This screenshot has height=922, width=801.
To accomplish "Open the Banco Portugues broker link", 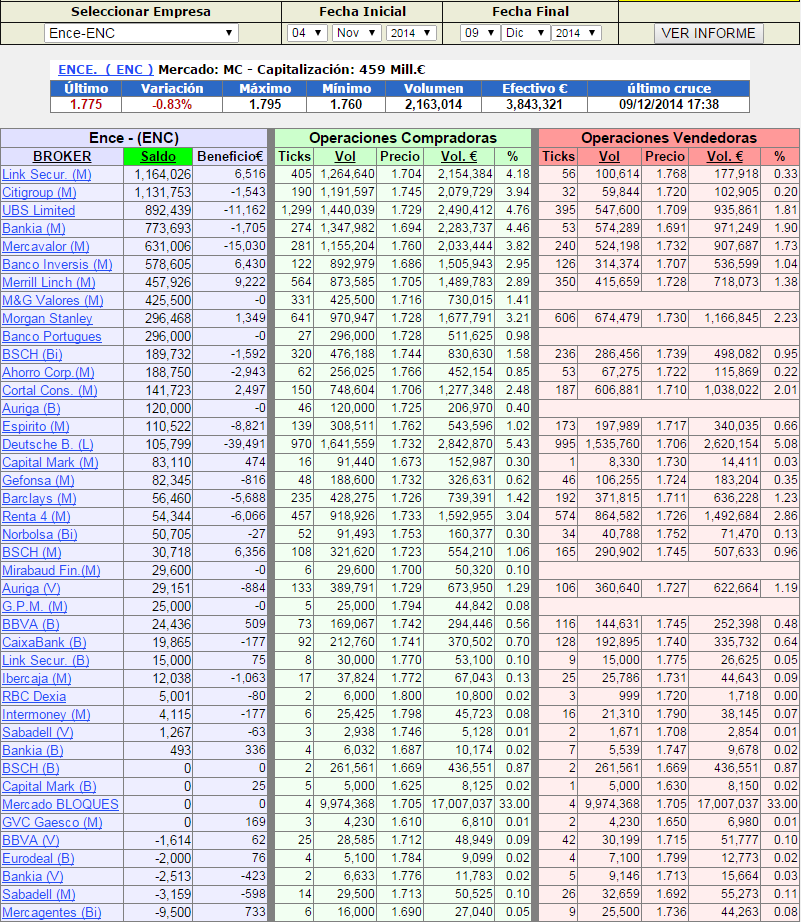I will [x=52, y=337].
